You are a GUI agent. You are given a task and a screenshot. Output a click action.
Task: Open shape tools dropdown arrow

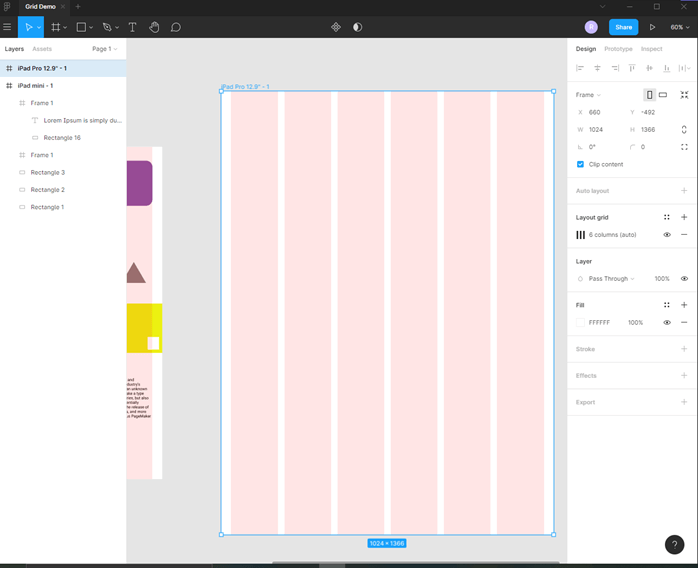point(91,28)
